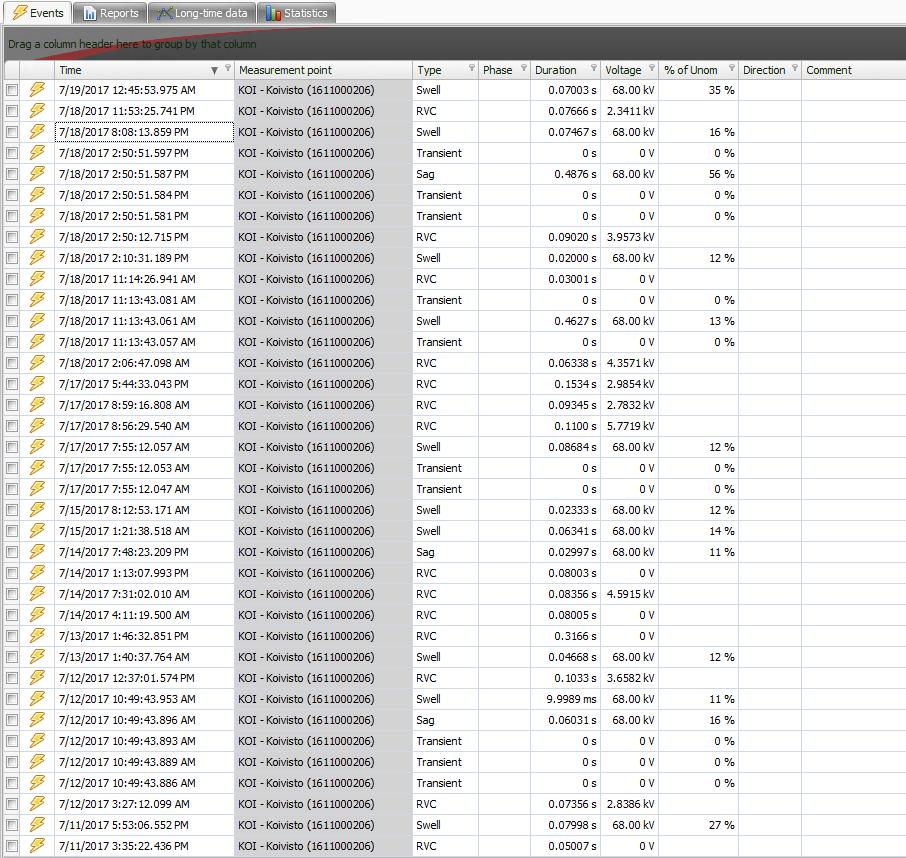Click lightning icon for 7/13/2017 1:46:32.851 PM event

click(37, 636)
